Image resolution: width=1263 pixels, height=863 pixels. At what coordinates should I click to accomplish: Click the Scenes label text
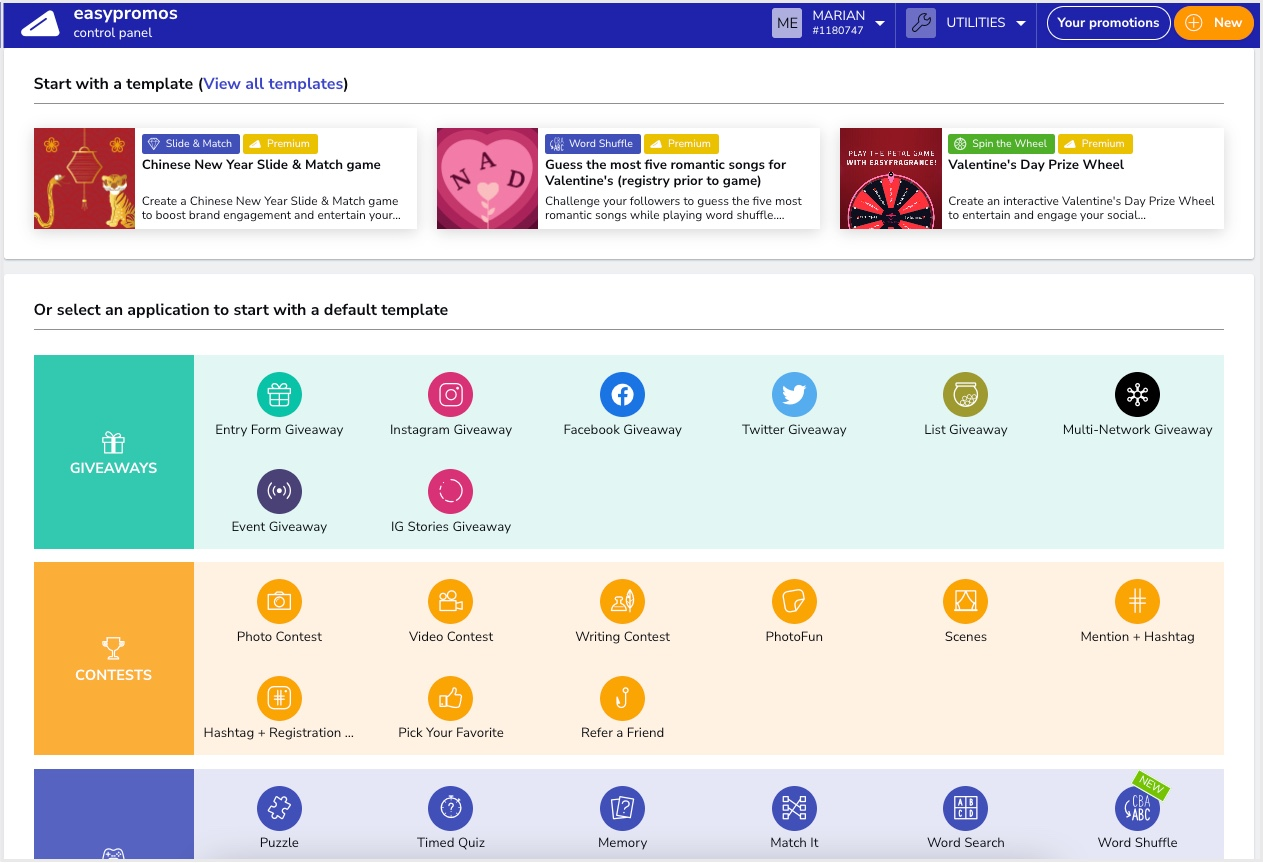click(x=965, y=637)
